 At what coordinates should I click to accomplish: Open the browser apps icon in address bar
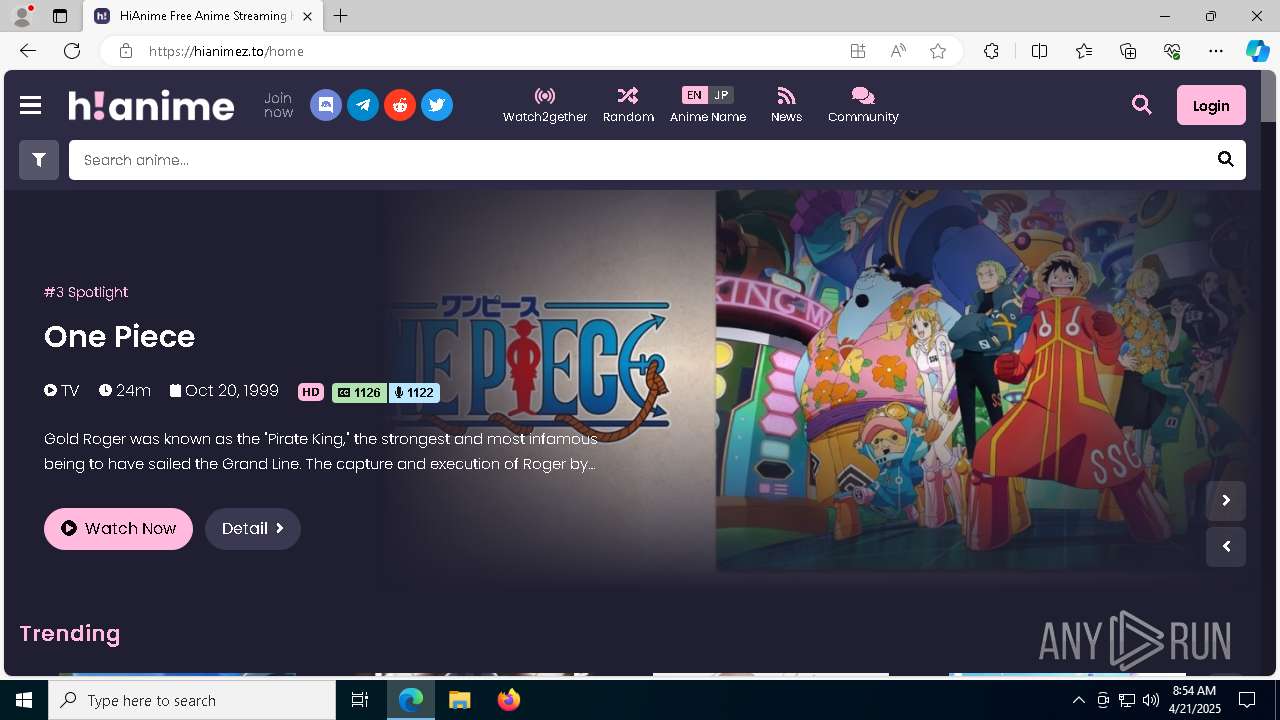tap(857, 51)
